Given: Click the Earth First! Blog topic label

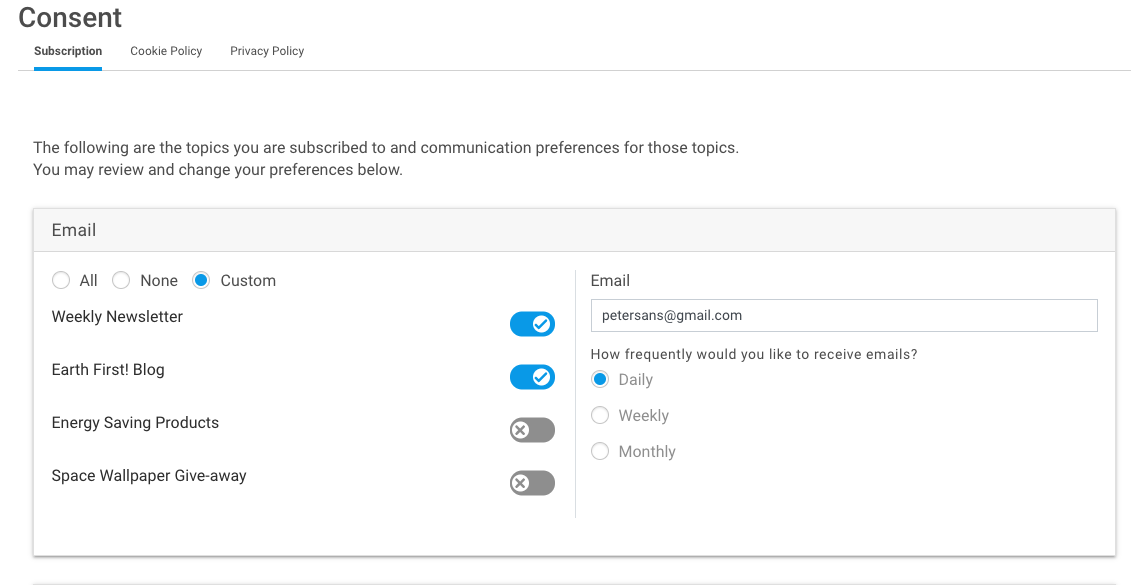Looking at the screenshot, I should pyautogui.click(x=108, y=370).
